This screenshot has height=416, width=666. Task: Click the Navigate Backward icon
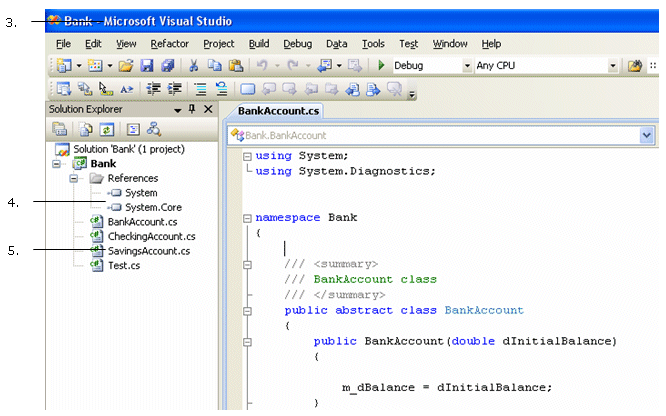tap(325, 65)
